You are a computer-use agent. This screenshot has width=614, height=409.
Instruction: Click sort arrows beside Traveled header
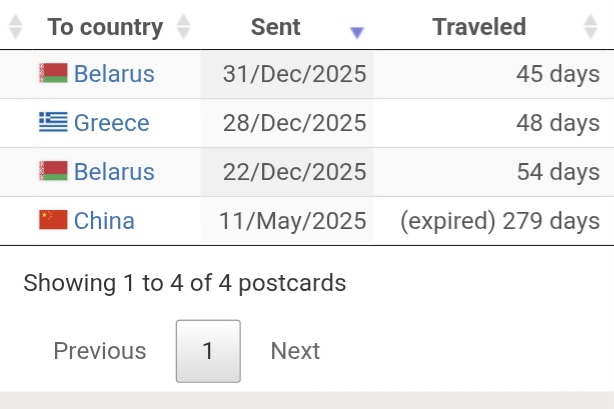tap(590, 28)
